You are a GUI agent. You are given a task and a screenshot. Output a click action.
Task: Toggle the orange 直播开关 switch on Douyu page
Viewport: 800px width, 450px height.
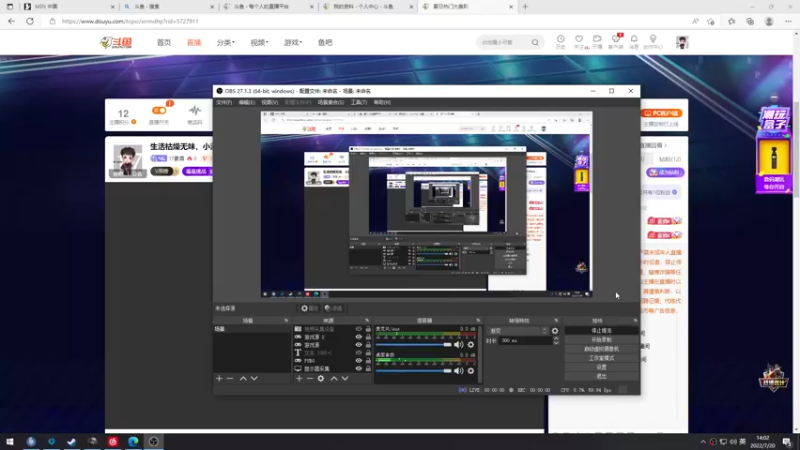tap(159, 110)
